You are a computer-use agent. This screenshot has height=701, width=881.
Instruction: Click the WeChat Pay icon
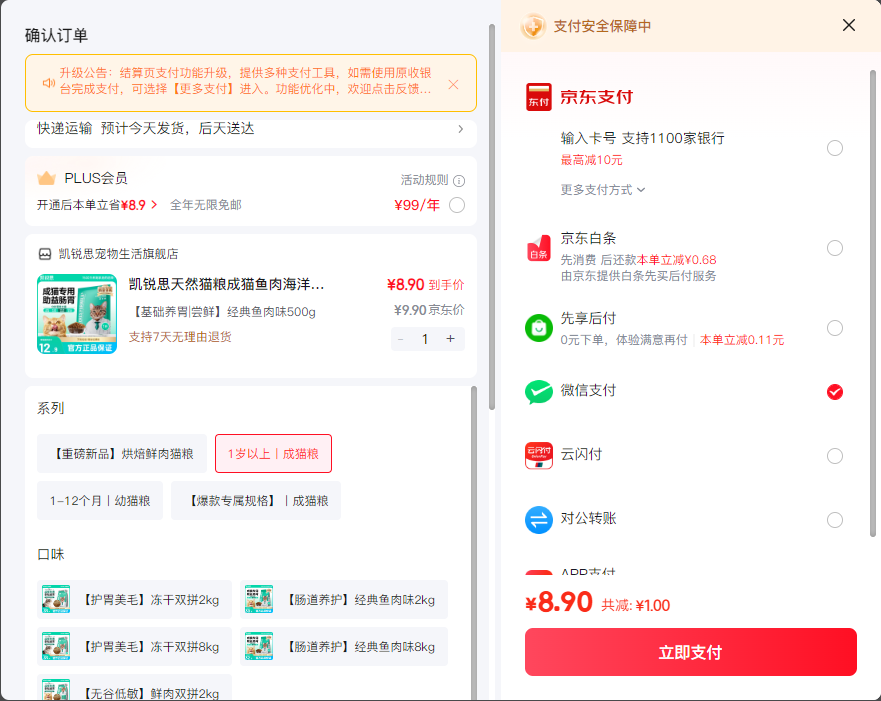click(x=538, y=392)
